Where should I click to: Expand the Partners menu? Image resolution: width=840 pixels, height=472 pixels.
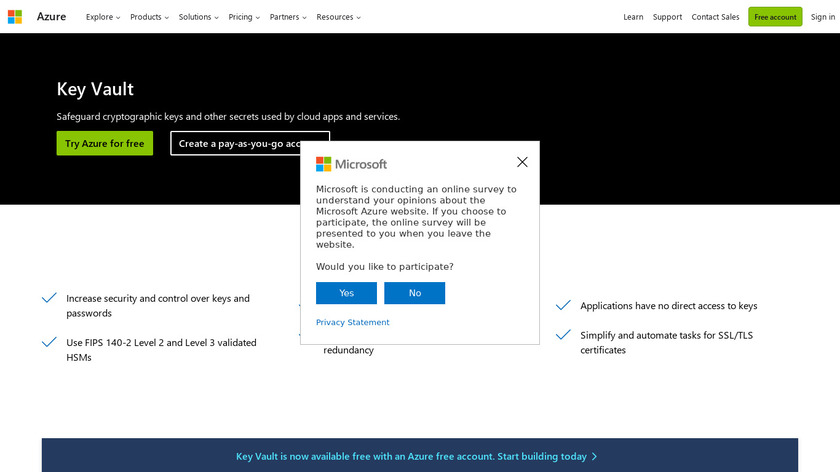pos(288,17)
